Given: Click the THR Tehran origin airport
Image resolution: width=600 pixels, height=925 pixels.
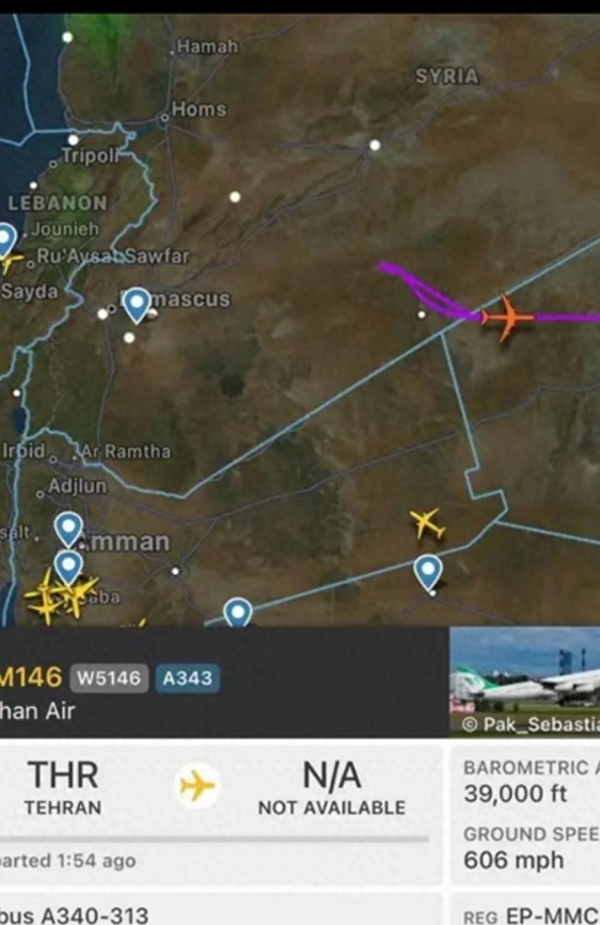Looking at the screenshot, I should 63,787.
